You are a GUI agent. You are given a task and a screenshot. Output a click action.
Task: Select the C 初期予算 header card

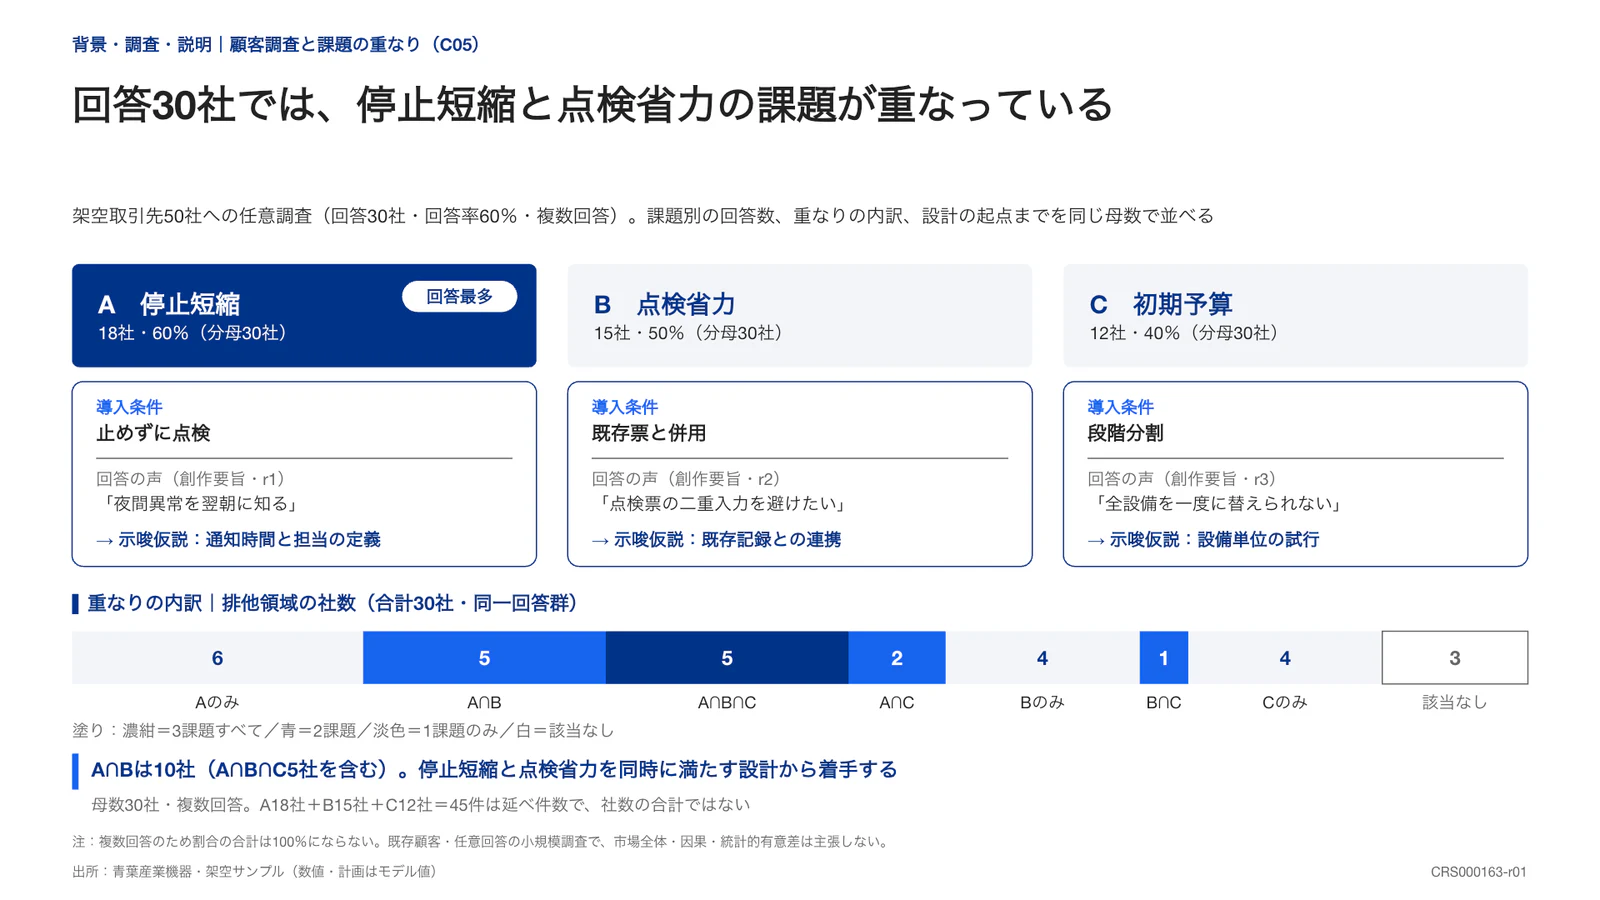[x=1295, y=316]
